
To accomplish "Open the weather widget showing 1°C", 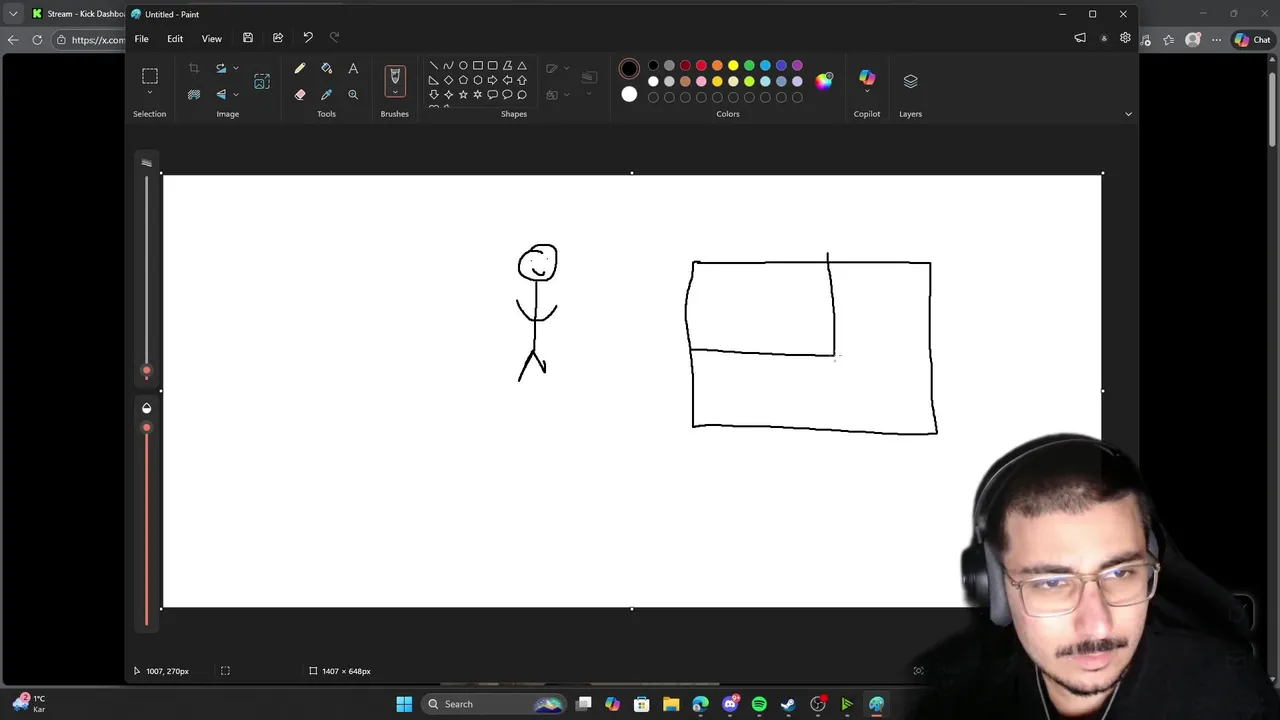I will point(28,704).
